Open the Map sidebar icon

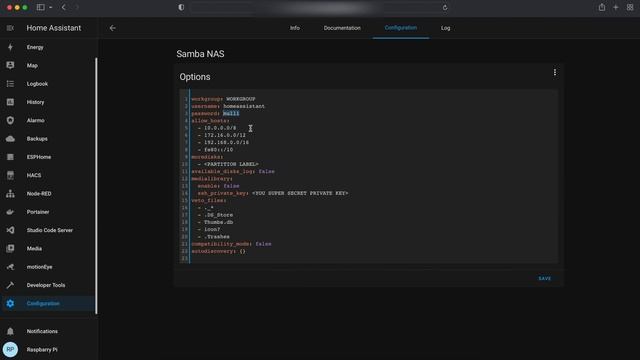coord(10,65)
